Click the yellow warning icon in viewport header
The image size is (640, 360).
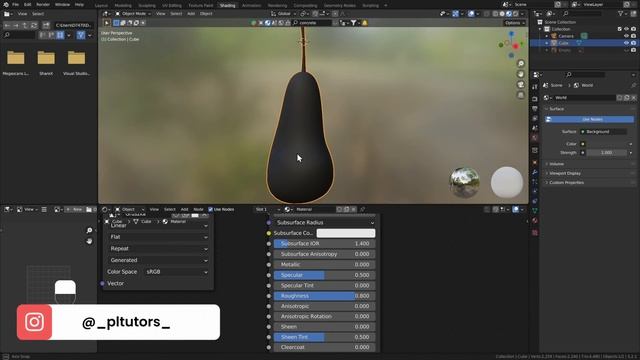(x=364, y=23)
